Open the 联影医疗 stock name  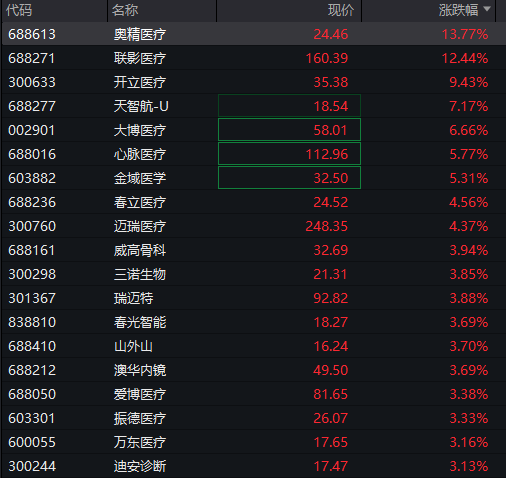pos(140,58)
